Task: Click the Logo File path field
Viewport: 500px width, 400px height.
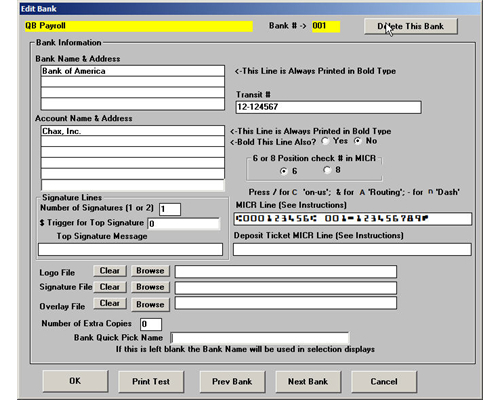Action: 286,272
